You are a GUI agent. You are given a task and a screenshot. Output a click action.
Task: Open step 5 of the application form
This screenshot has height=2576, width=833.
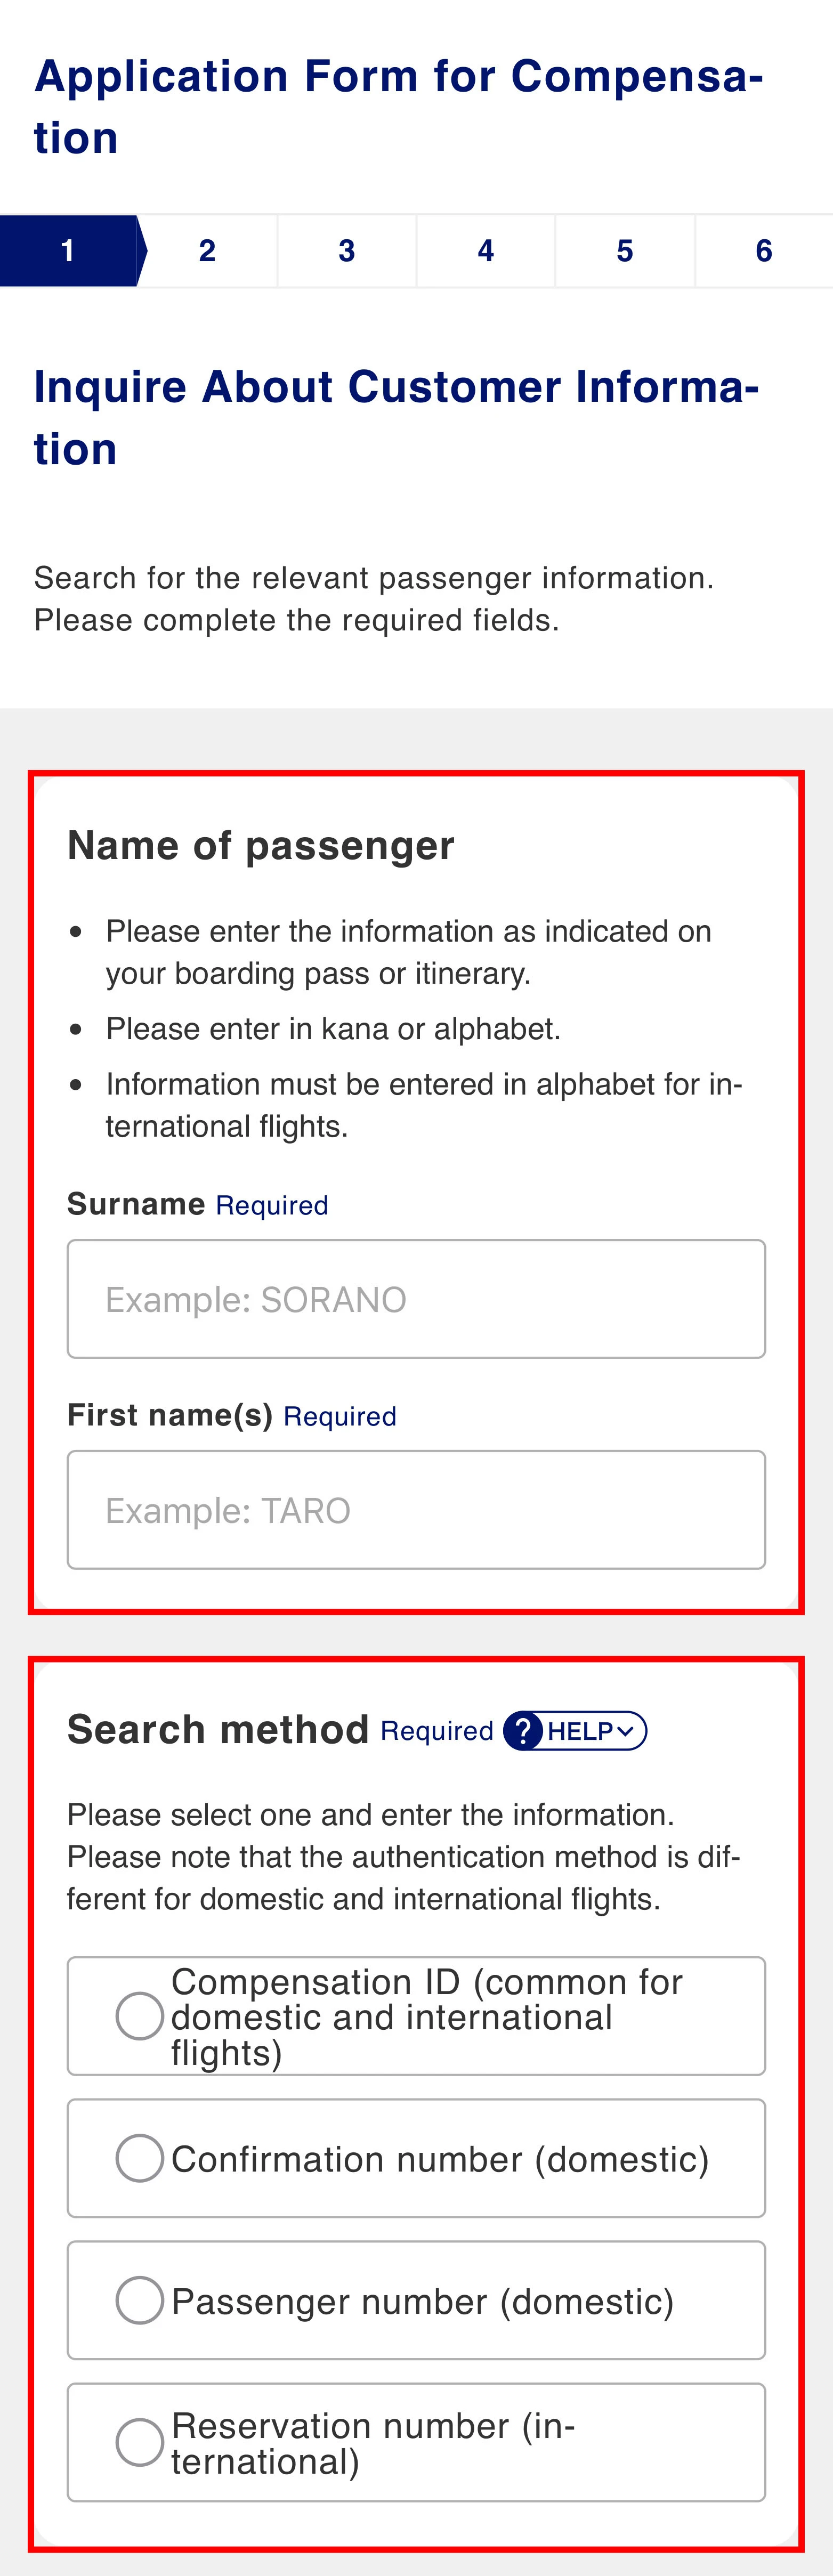(x=625, y=251)
